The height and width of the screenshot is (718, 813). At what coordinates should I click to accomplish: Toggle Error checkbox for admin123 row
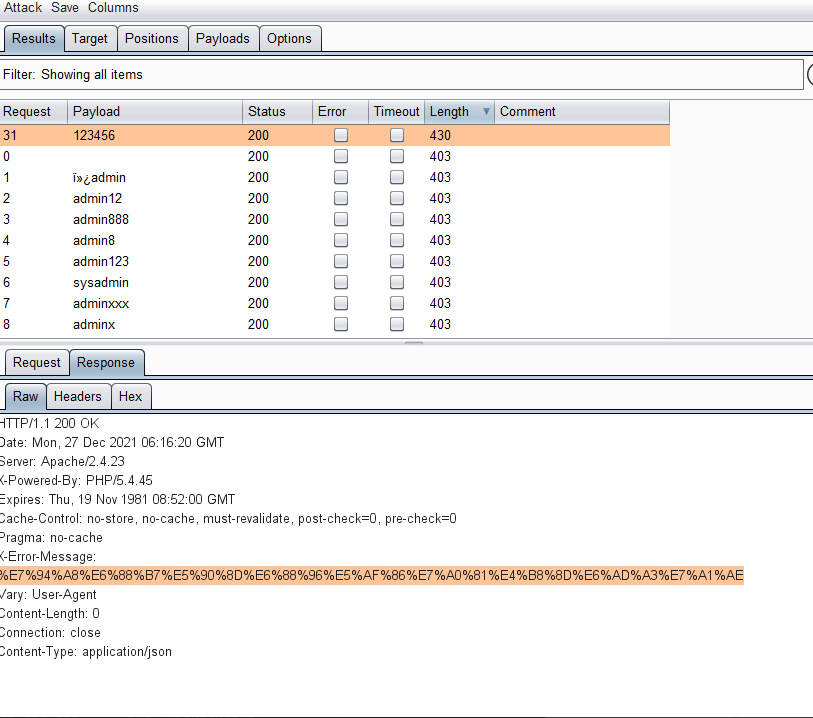(x=341, y=261)
